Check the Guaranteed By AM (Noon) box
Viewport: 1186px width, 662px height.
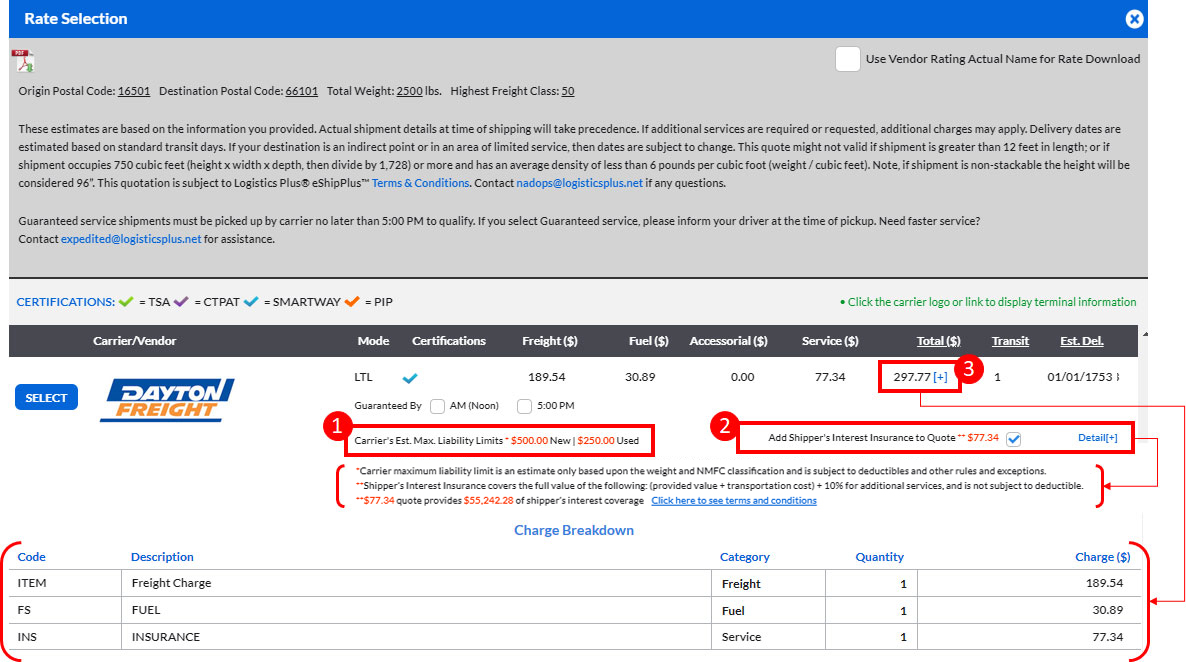click(x=437, y=406)
